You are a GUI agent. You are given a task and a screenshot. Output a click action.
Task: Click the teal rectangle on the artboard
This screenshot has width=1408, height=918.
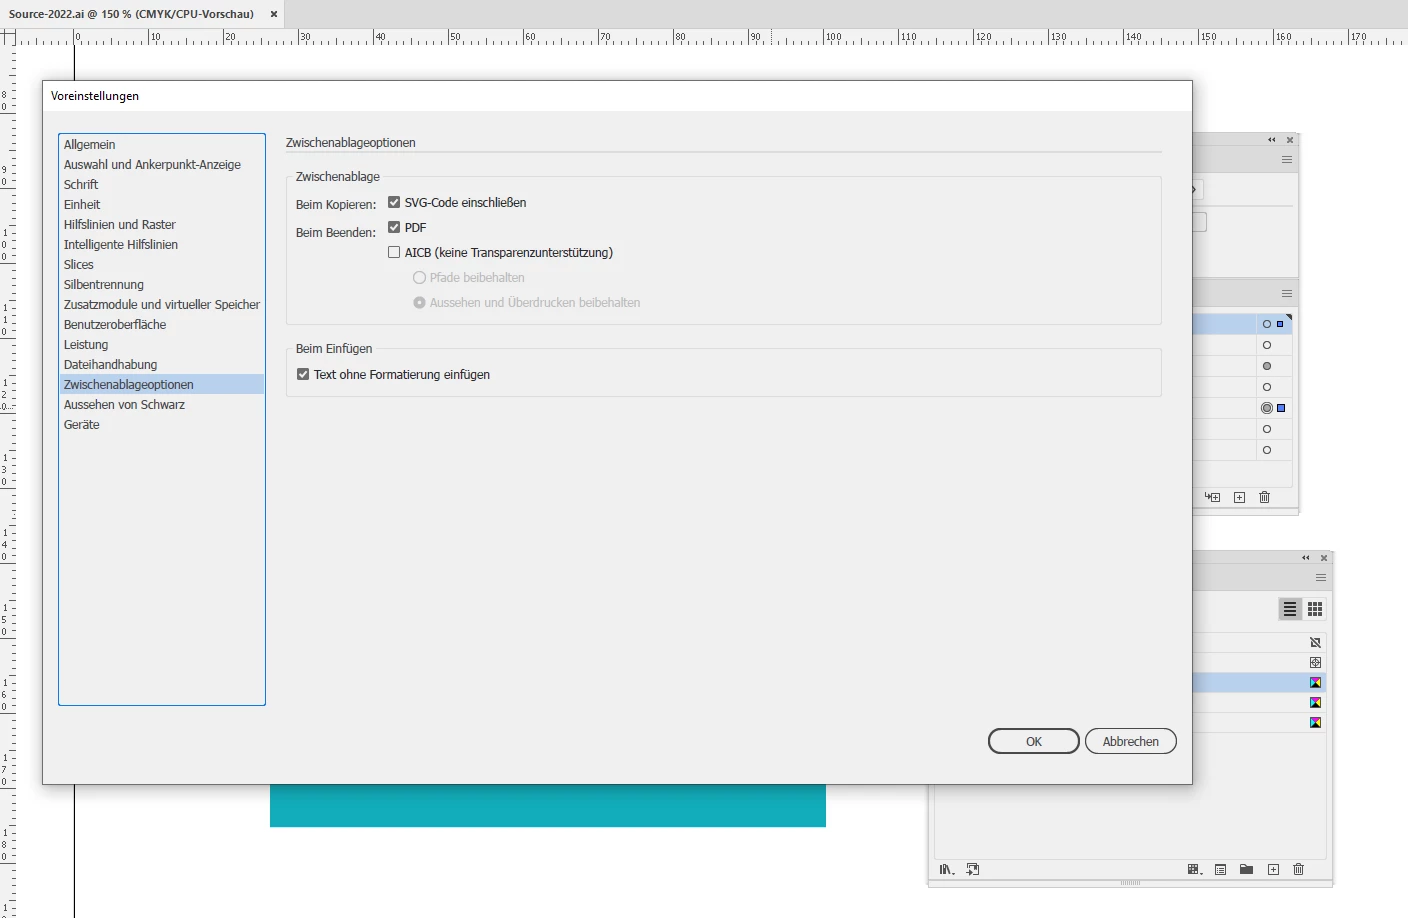(548, 805)
